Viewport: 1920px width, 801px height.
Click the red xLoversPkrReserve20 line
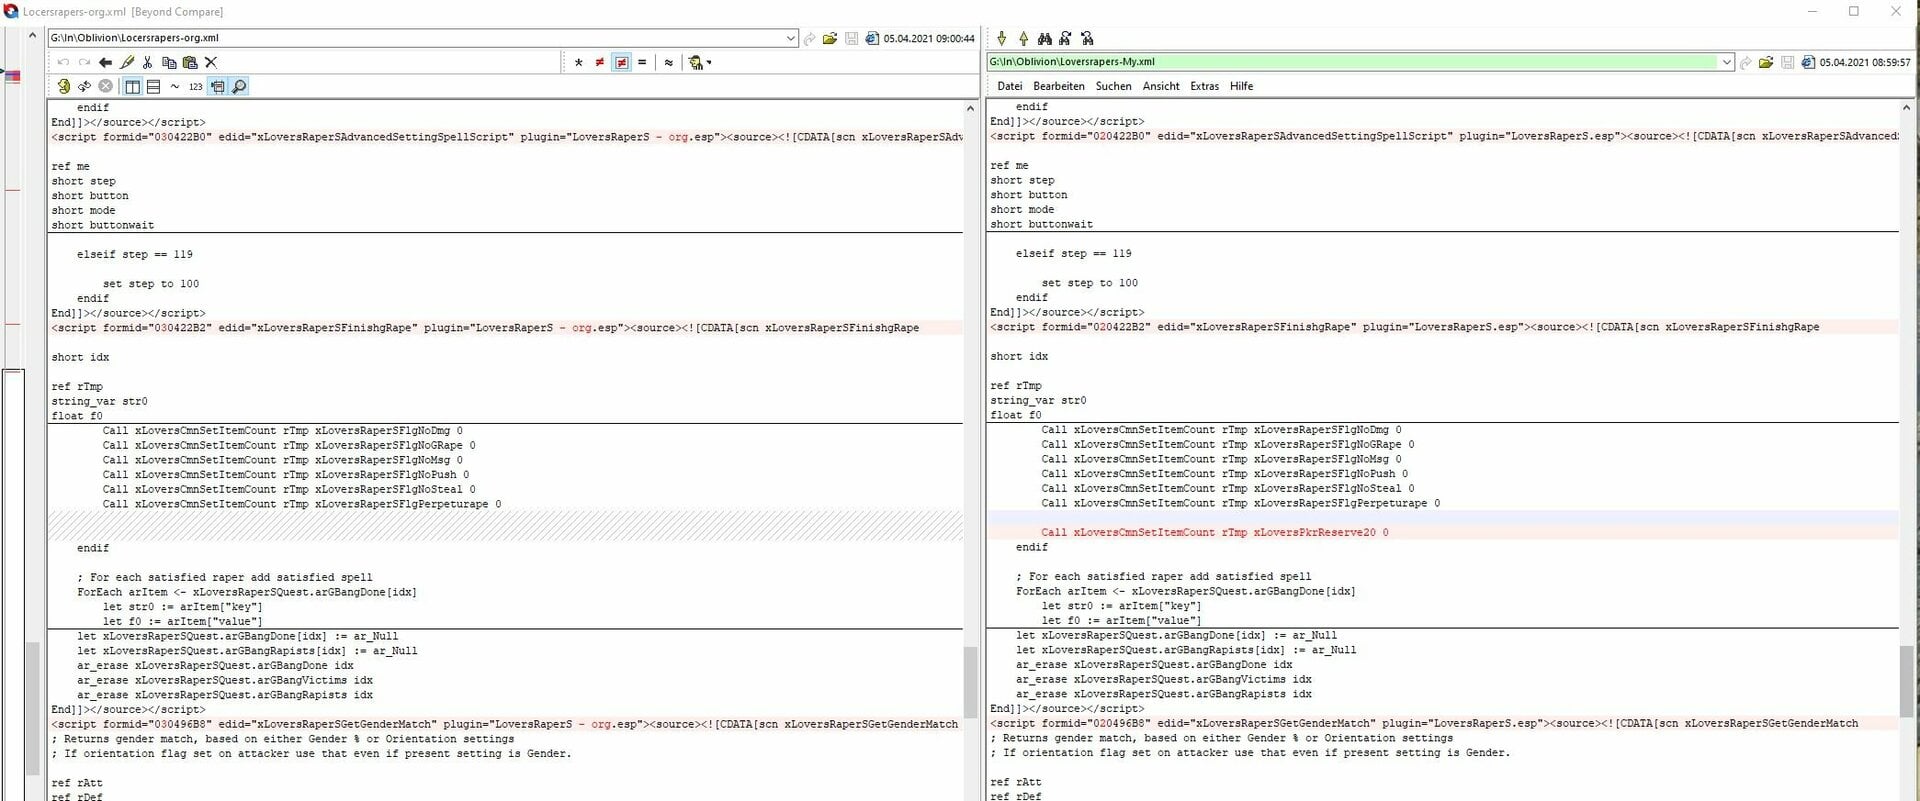click(x=1214, y=533)
